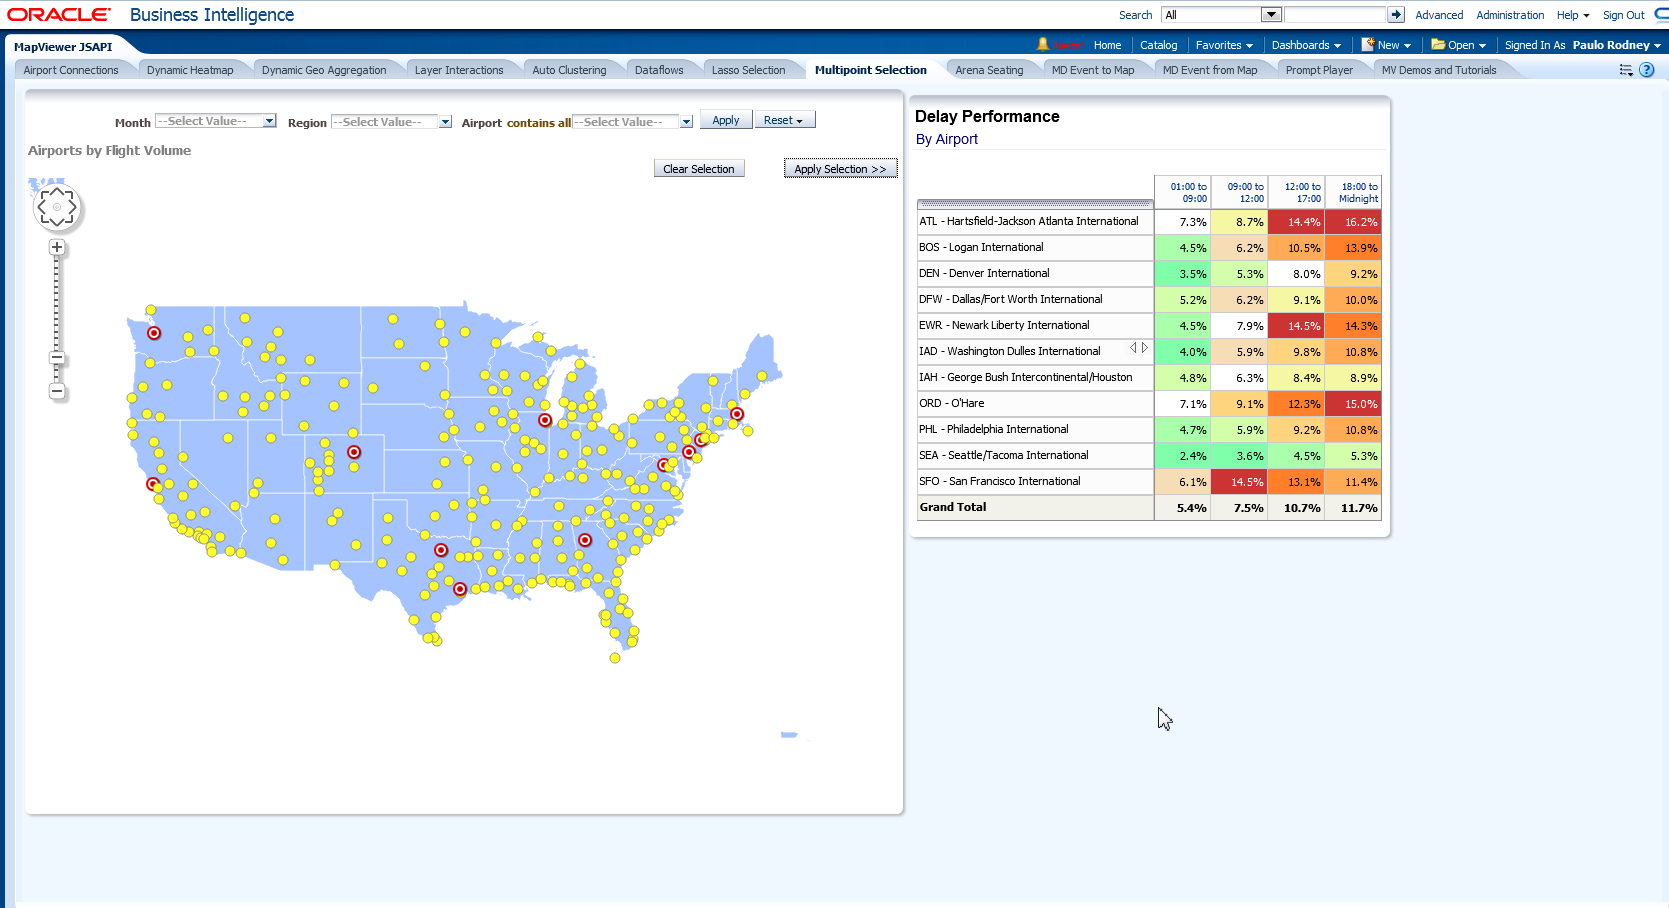Select the red Houston airport marker
1669x908 pixels.
tap(460, 589)
